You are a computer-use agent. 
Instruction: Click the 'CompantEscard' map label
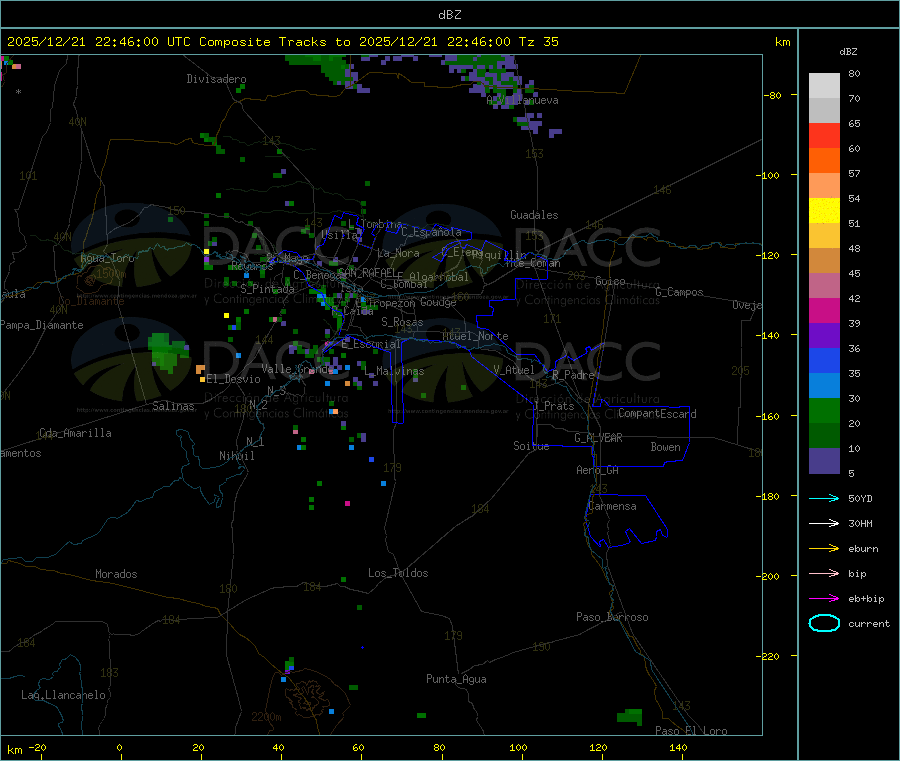pyautogui.click(x=657, y=414)
